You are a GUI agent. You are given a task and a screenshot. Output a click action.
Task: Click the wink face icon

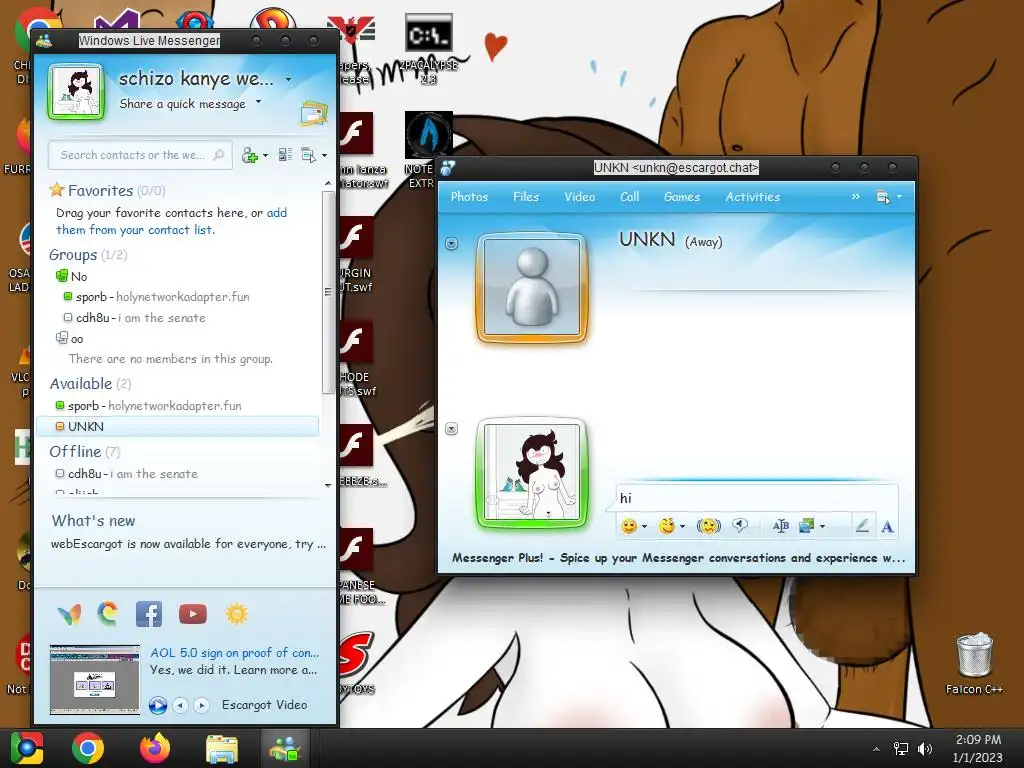666,526
